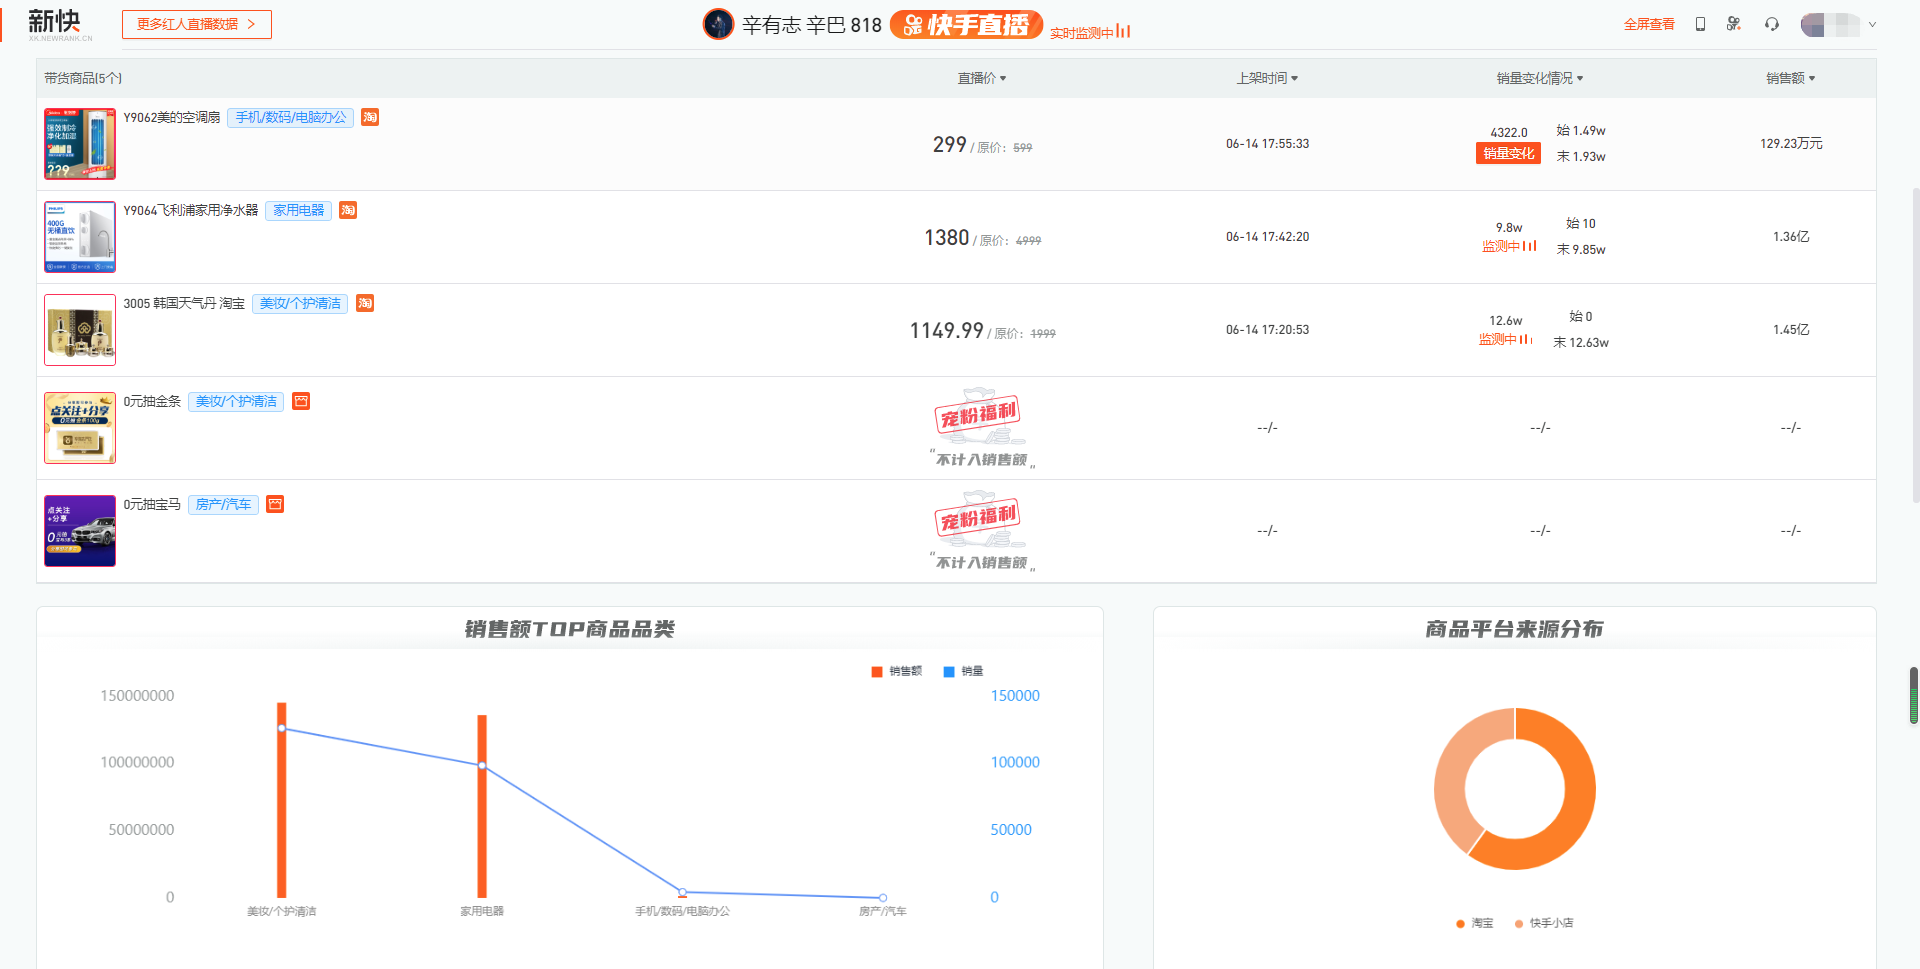The image size is (1920, 969).
Task: Open Y9062美的空调扇 product thumbnail
Action: (x=80, y=144)
